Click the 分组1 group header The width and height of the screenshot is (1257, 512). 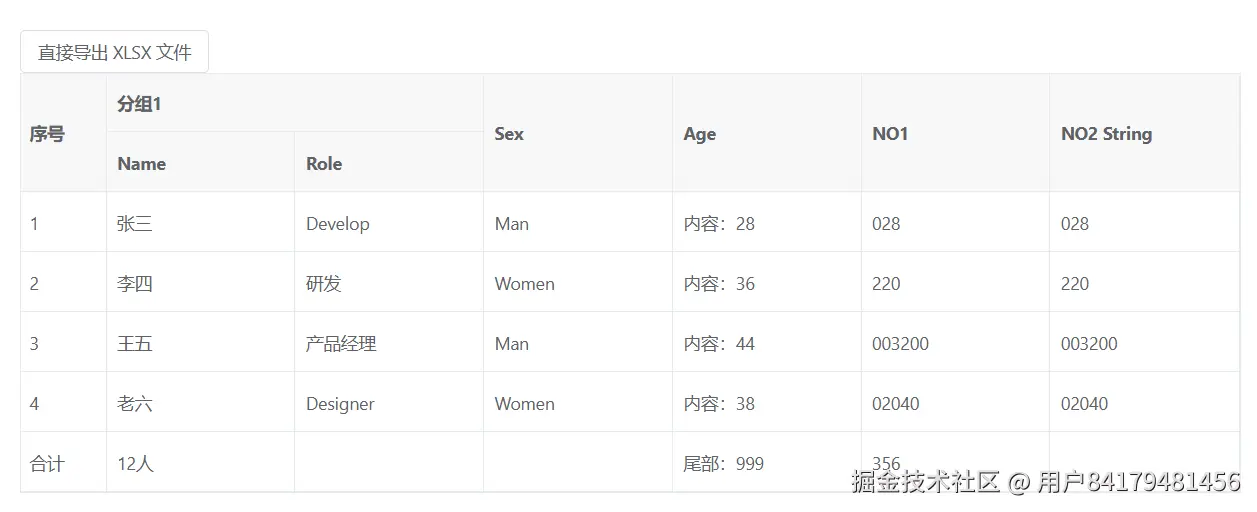pyautogui.click(x=139, y=103)
